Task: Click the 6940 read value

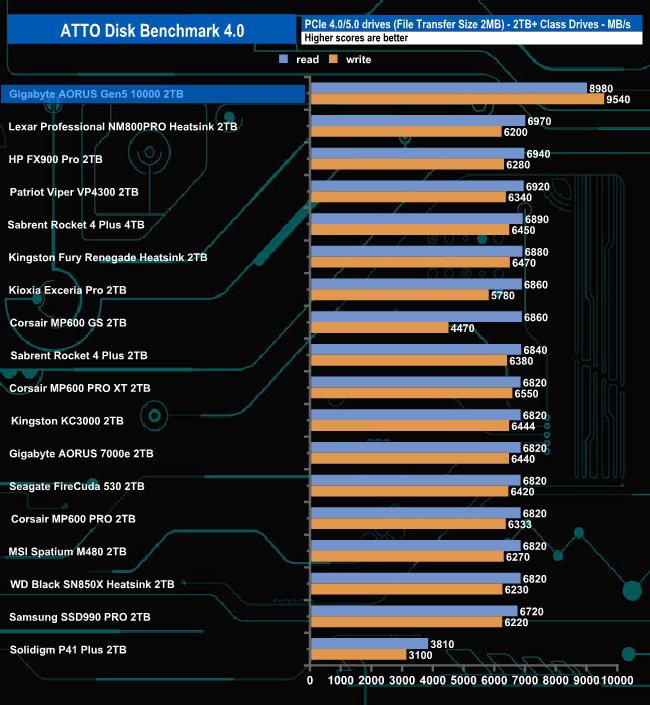Action: click(538, 154)
